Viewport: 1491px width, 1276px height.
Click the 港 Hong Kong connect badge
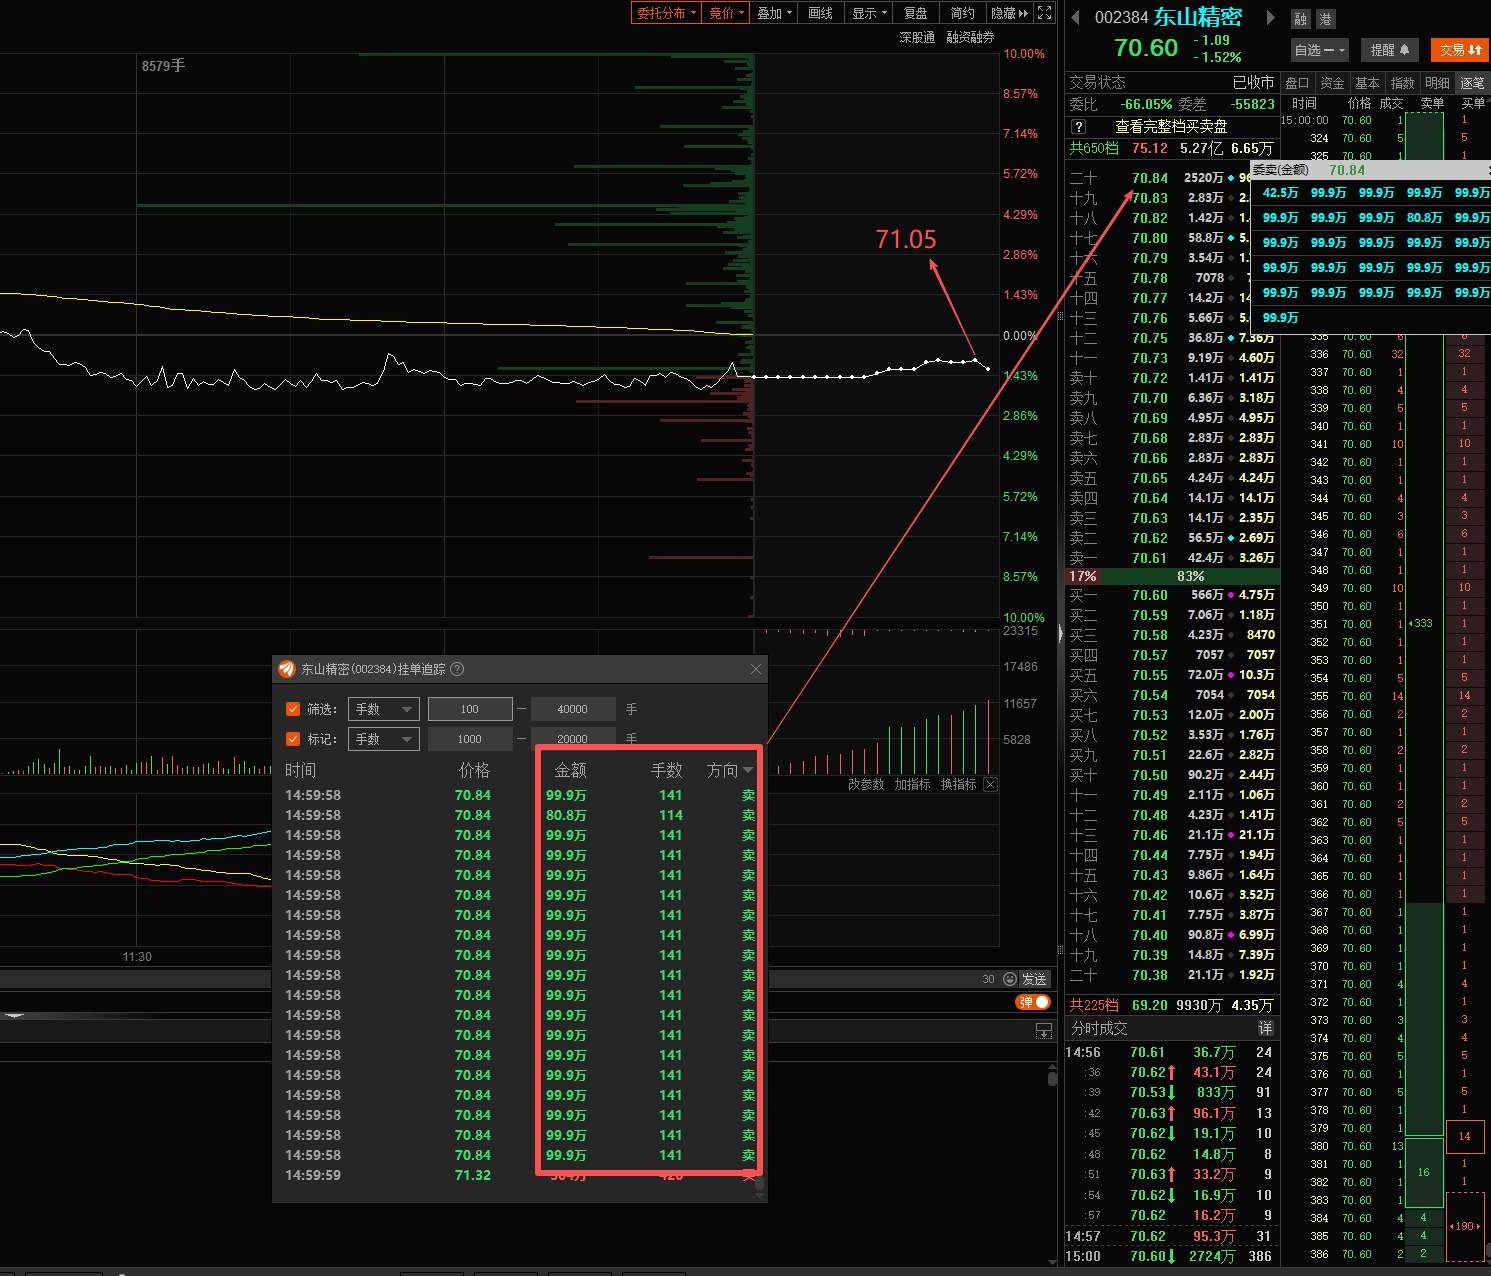pyautogui.click(x=1325, y=19)
